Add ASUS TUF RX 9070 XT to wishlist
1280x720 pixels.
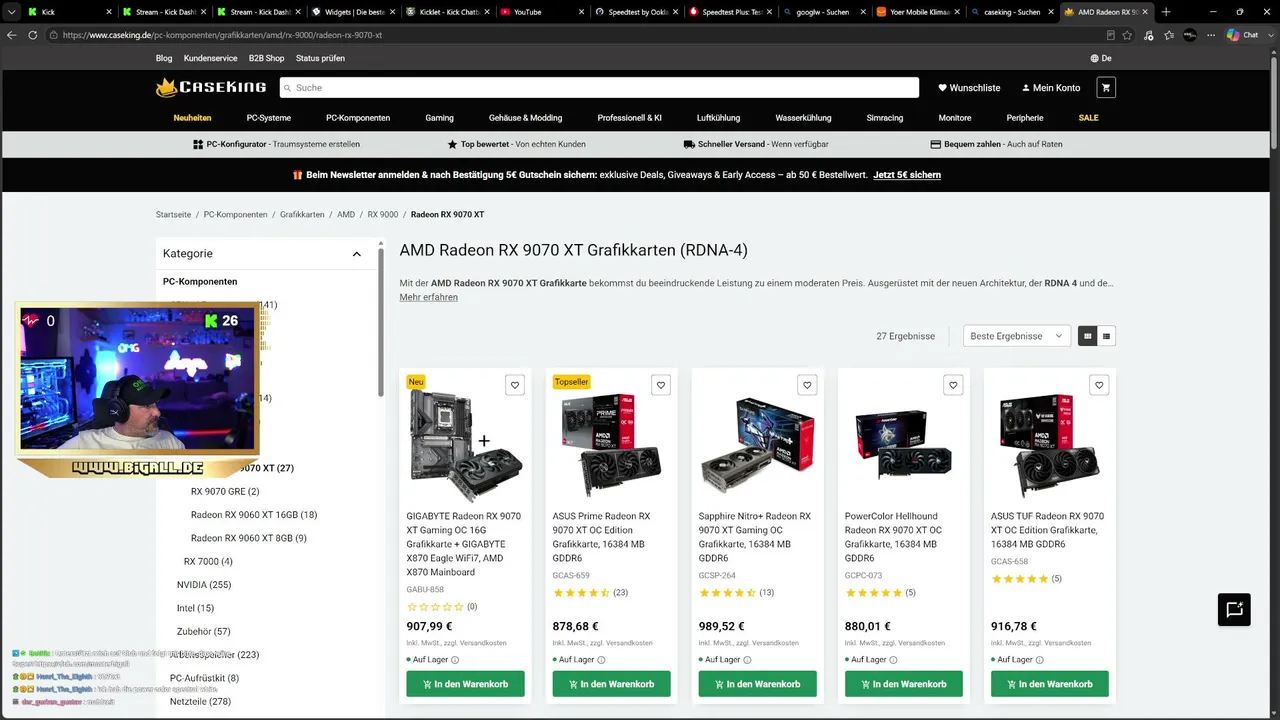[x=1098, y=385]
